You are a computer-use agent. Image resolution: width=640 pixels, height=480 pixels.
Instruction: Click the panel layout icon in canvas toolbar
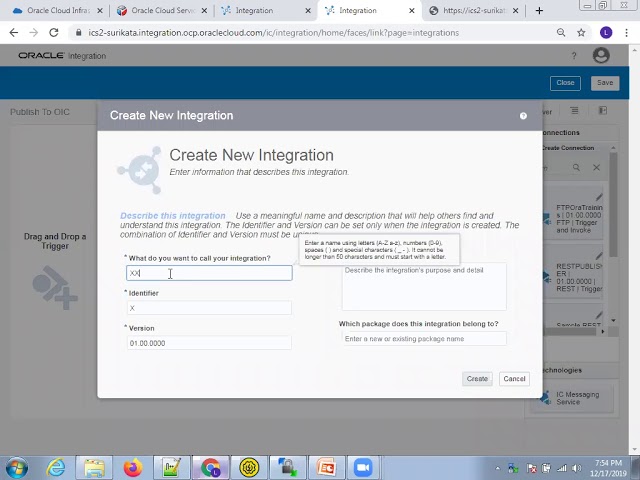(x=602, y=111)
